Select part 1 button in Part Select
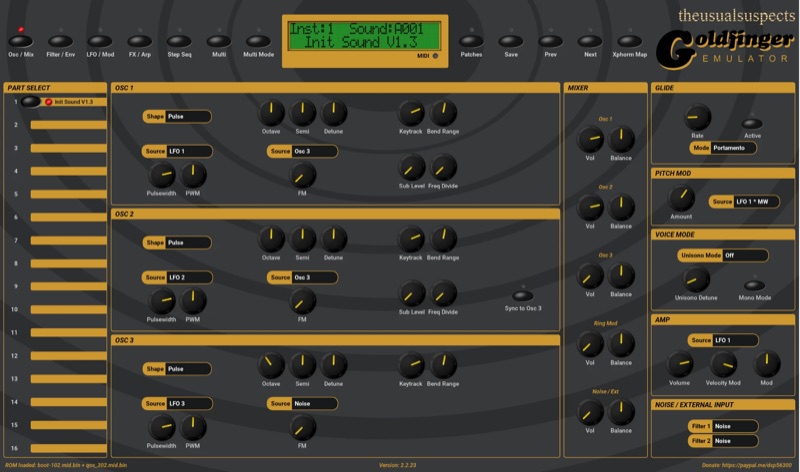Screen dimensions: 800x472 click(31, 102)
